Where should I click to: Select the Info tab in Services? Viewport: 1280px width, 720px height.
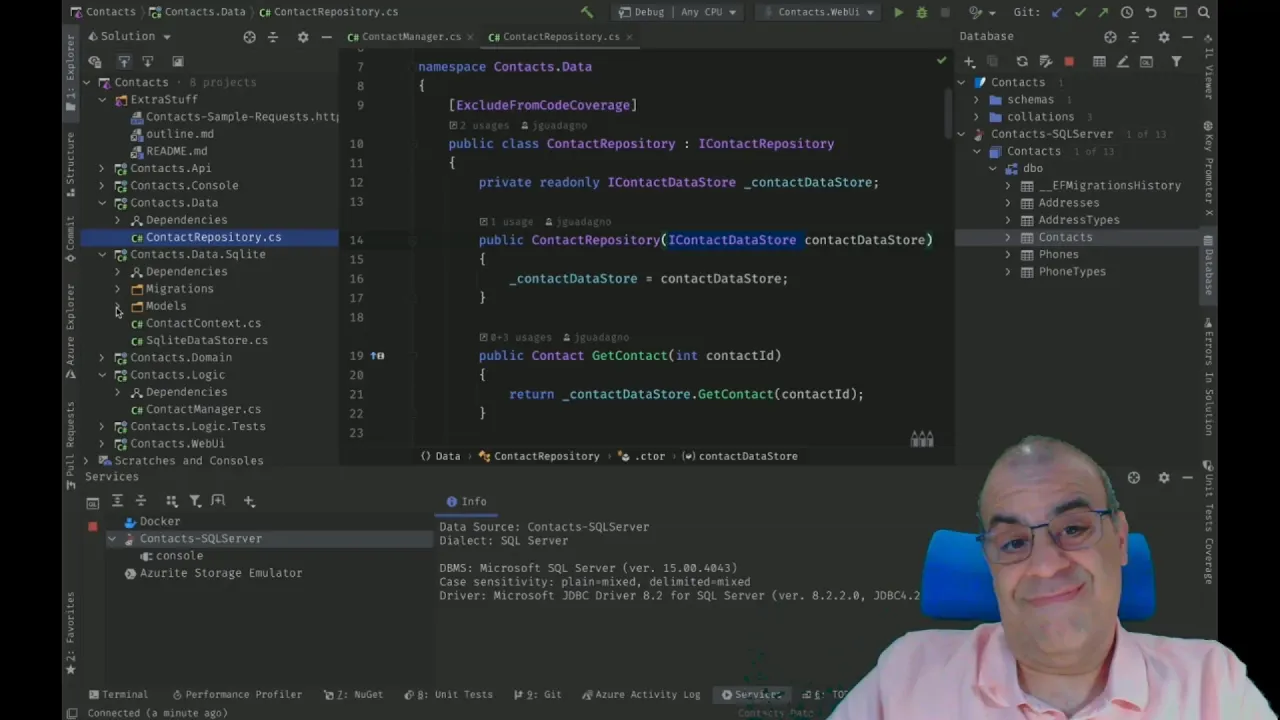click(466, 501)
